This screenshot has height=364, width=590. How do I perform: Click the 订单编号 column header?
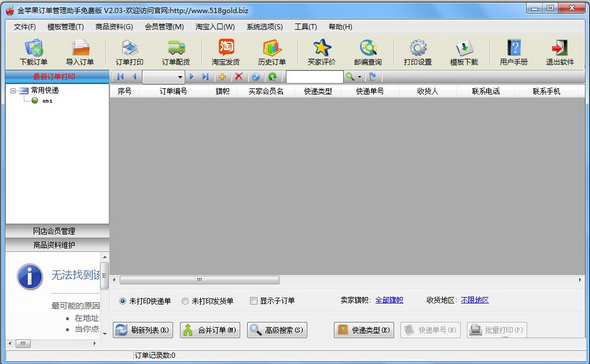point(173,91)
